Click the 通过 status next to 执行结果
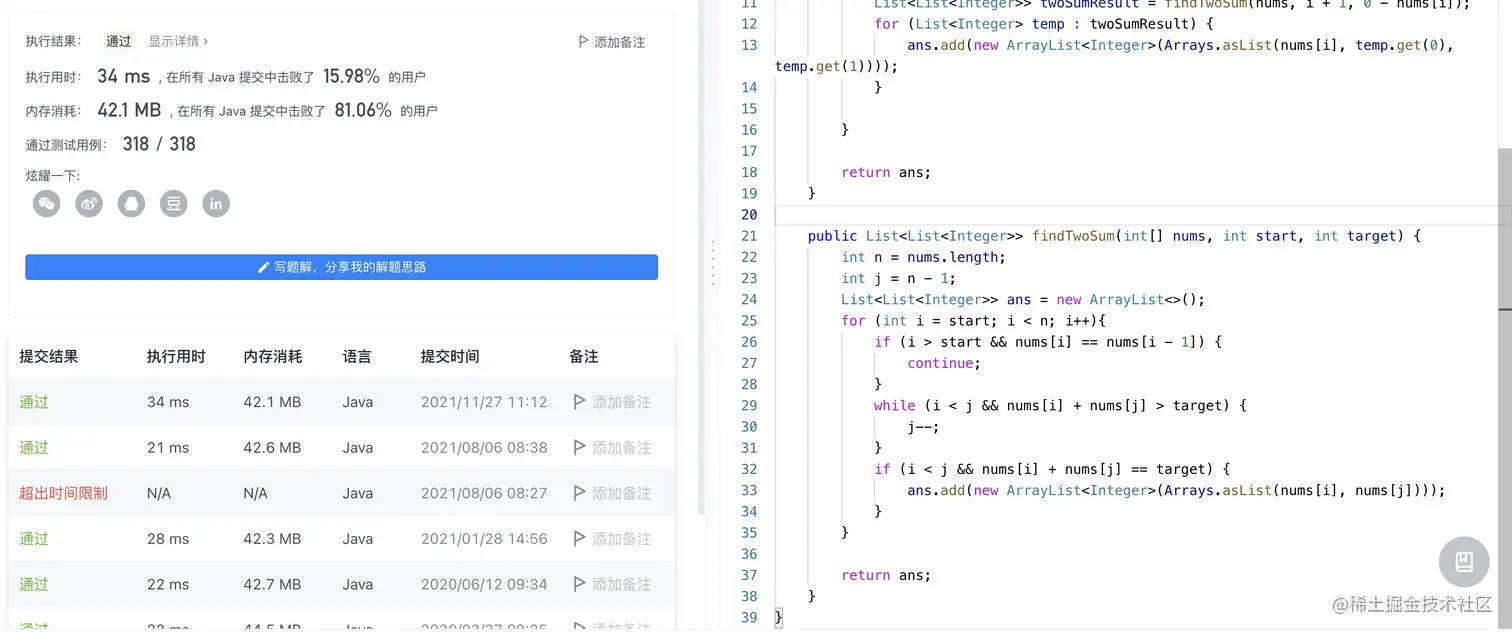 [x=119, y=42]
